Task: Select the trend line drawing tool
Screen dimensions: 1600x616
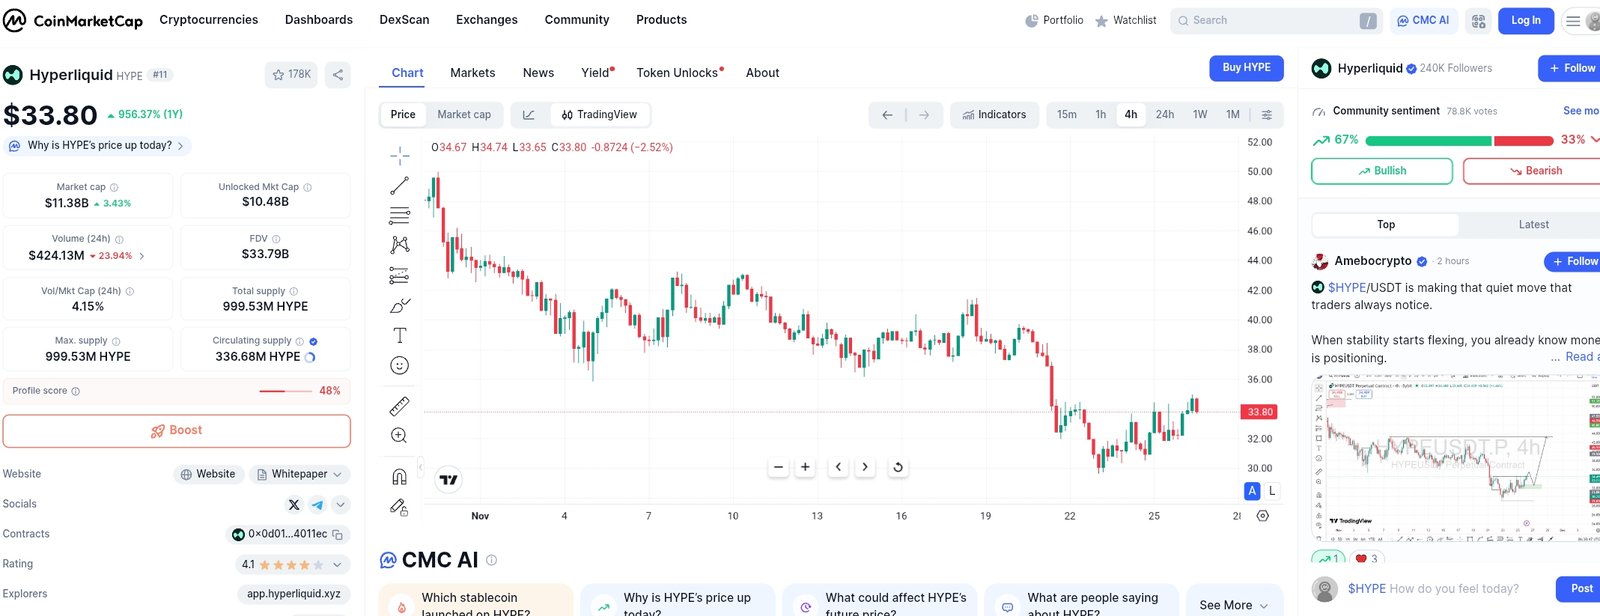Action: [399, 186]
